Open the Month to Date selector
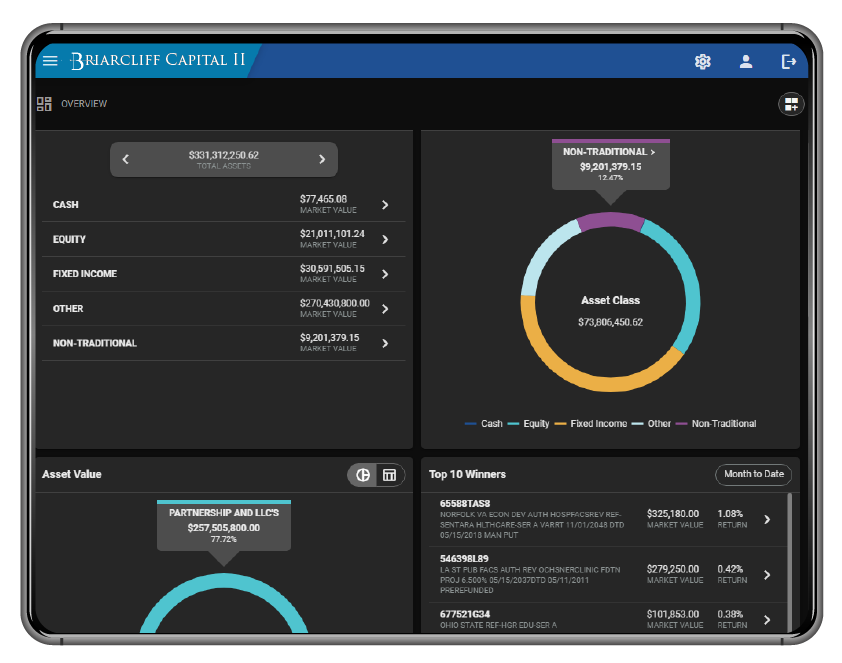The width and height of the screenshot is (842, 663). coord(753,474)
